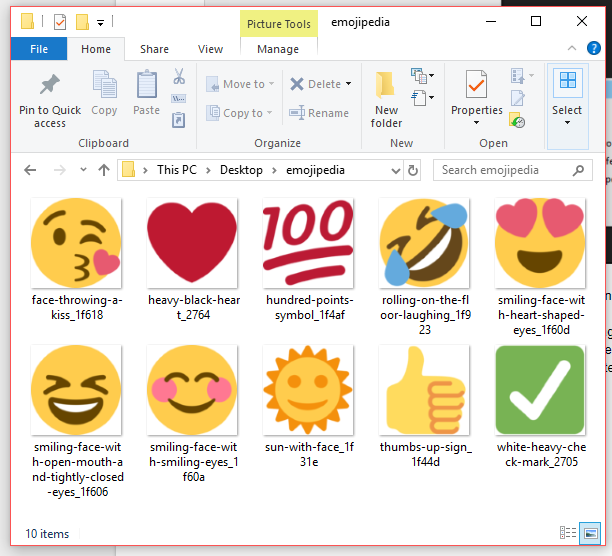Image resolution: width=612 pixels, height=556 pixels.
Task: Click the Rename button
Action: tap(319, 113)
